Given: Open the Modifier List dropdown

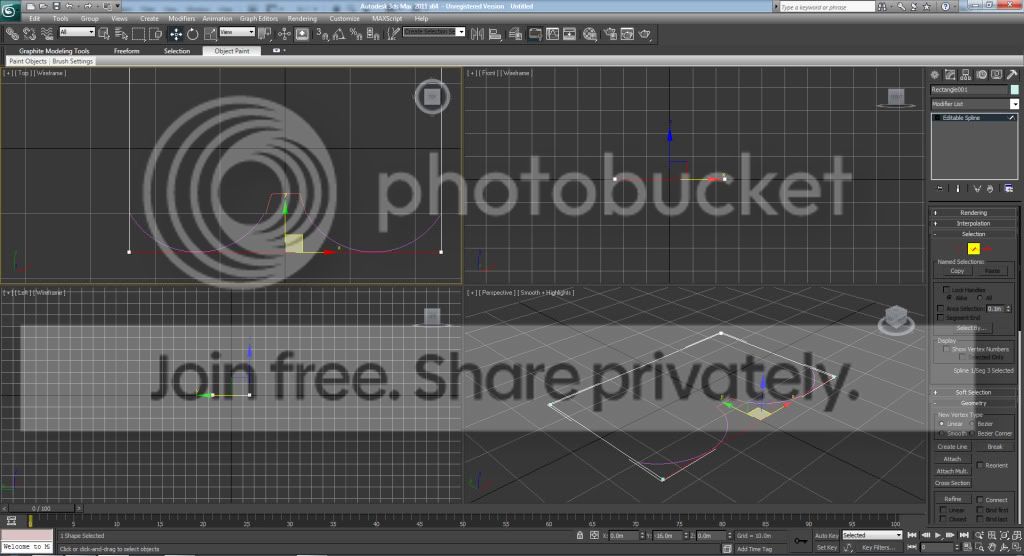Looking at the screenshot, I should [x=974, y=104].
